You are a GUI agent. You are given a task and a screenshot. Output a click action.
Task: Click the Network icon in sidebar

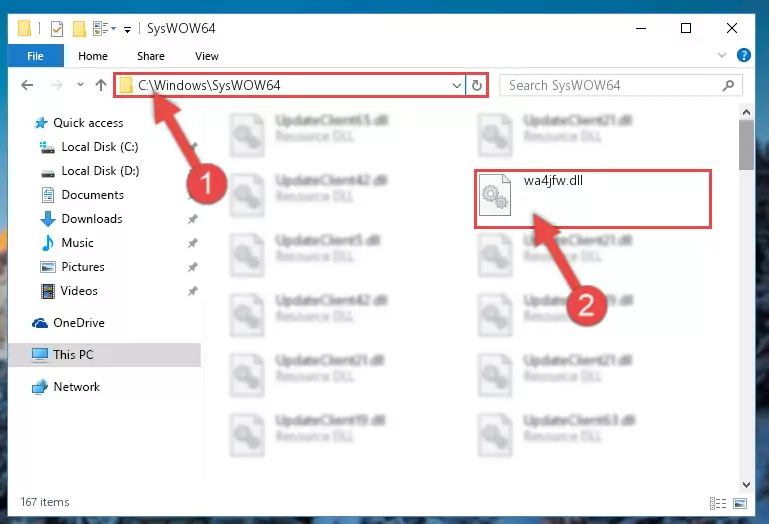click(x=40, y=387)
